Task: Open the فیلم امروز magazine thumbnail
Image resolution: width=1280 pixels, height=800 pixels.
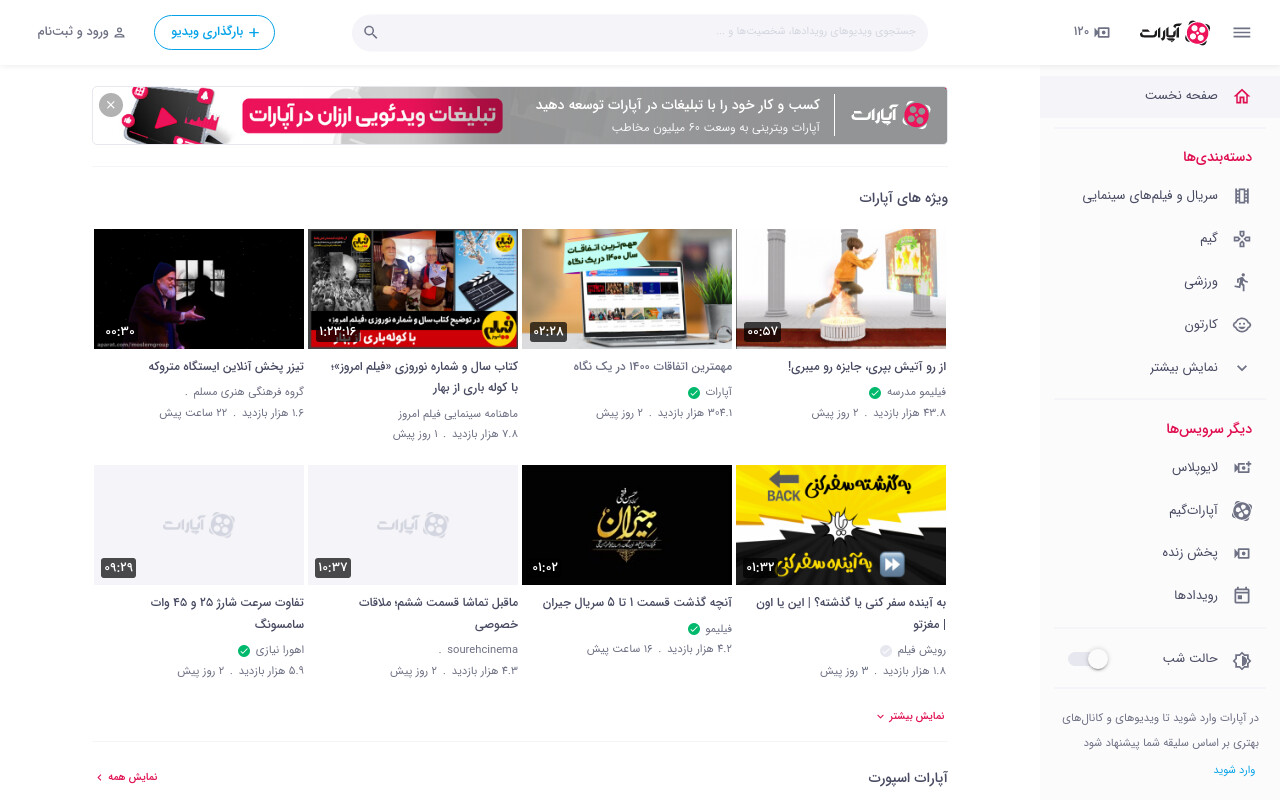Action: coord(413,288)
